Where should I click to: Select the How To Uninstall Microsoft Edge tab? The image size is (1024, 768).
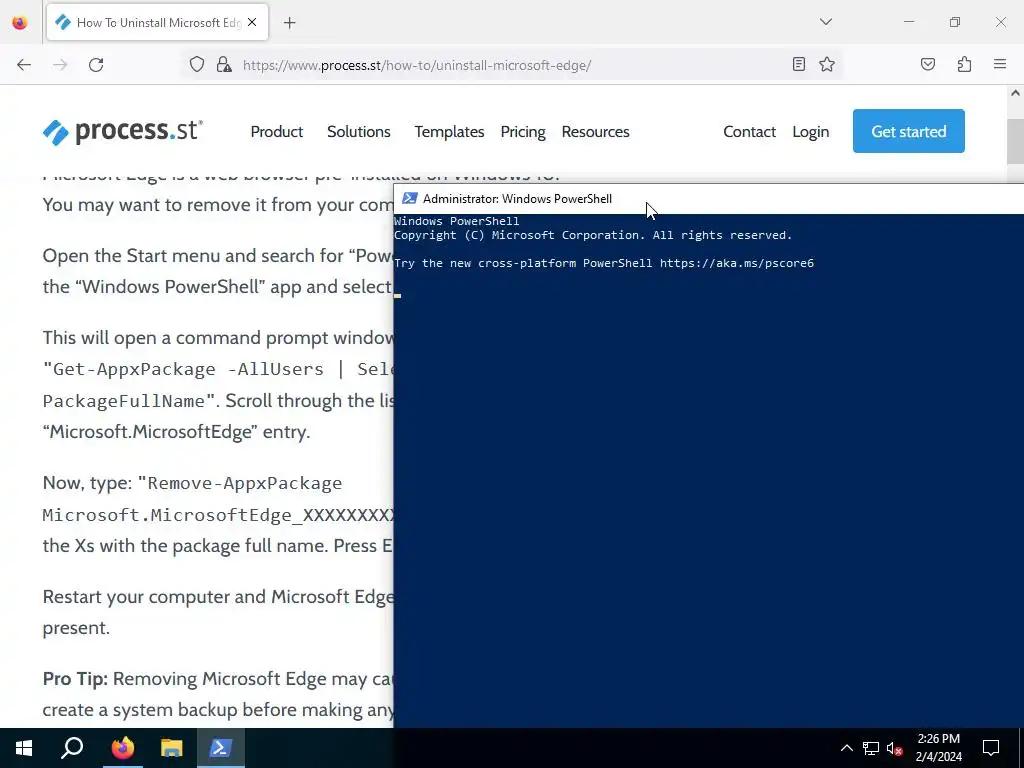(x=157, y=22)
